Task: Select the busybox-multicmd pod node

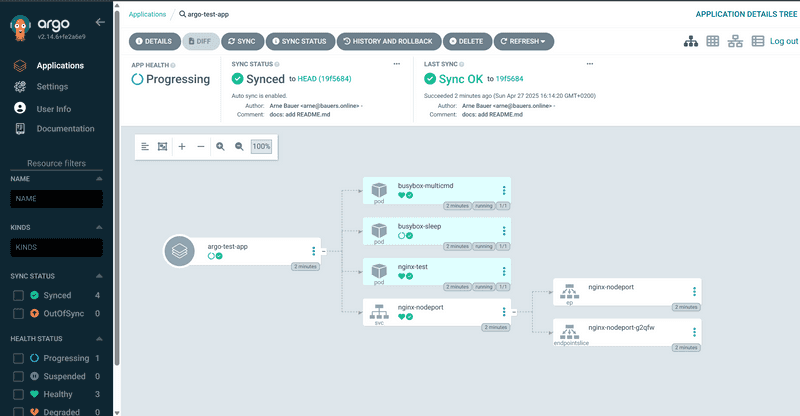Action: pos(437,190)
